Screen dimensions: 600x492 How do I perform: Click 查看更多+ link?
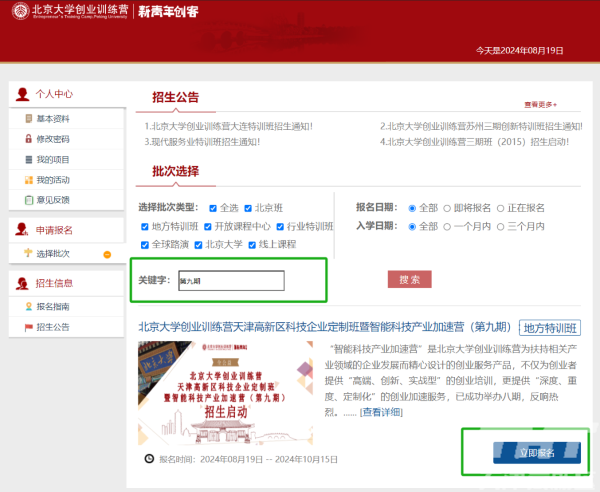pos(541,104)
